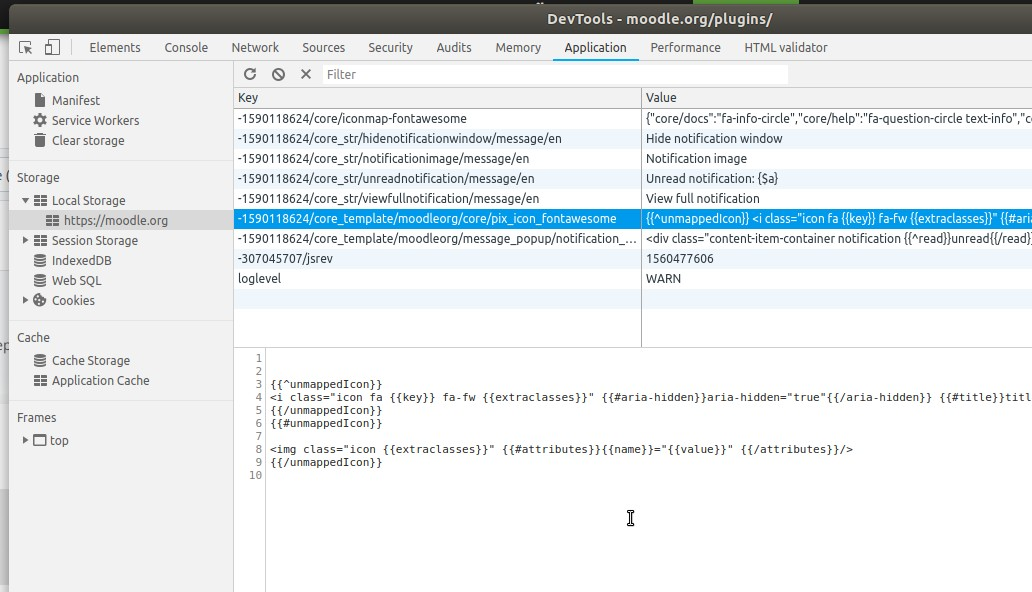The height and width of the screenshot is (592, 1032).
Task: Click the IndexedDB database icon
Action: pos(40,261)
